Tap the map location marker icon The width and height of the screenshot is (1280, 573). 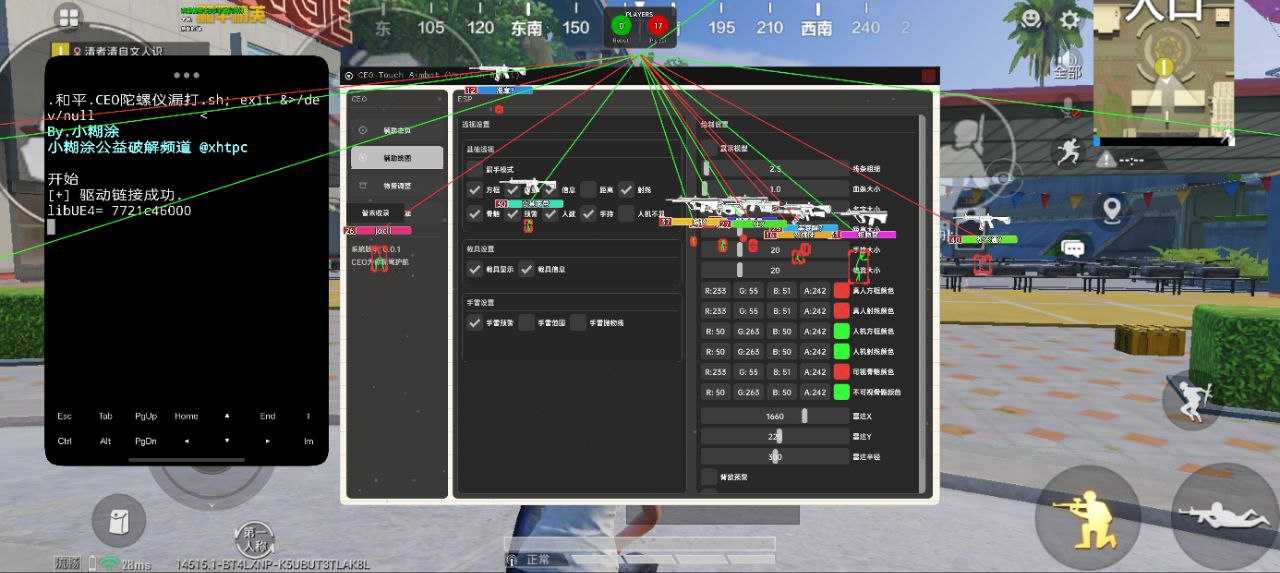1112,207
